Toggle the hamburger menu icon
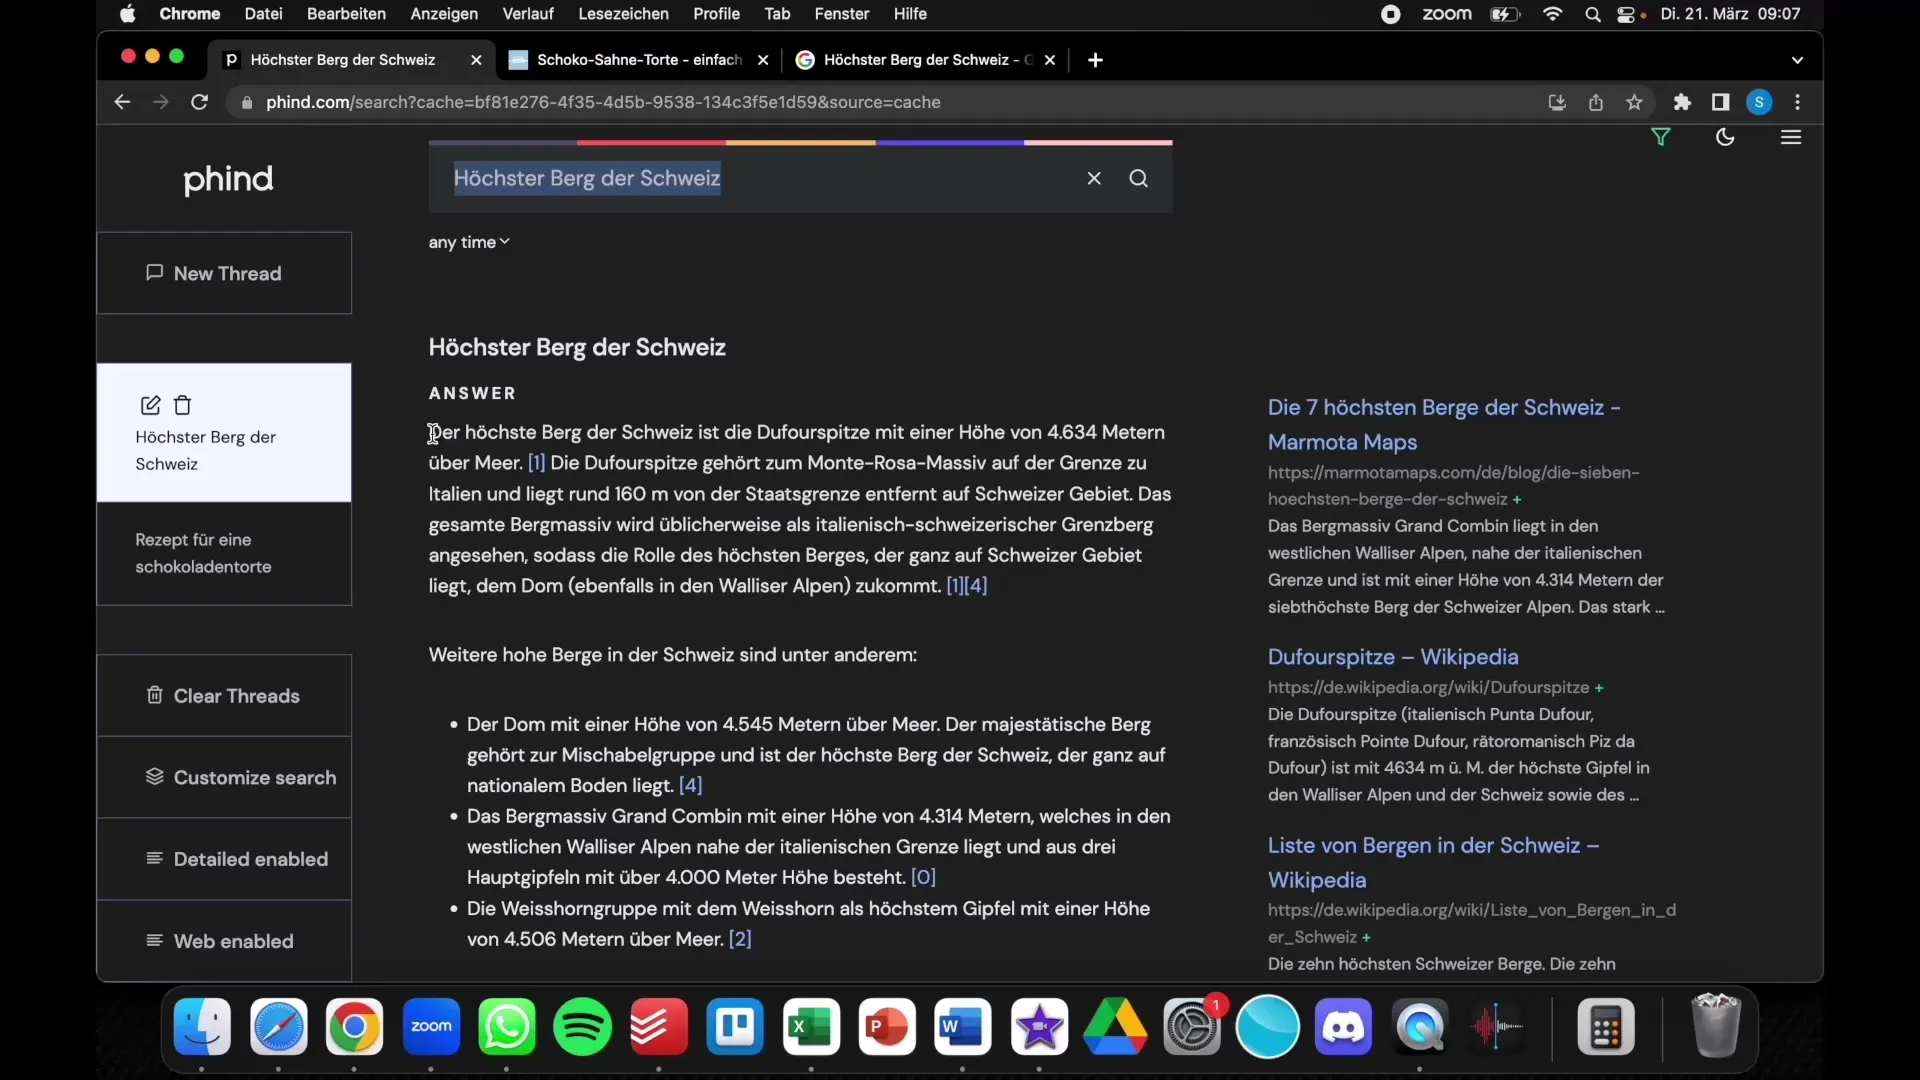The width and height of the screenshot is (1920, 1080). pyautogui.click(x=1791, y=137)
